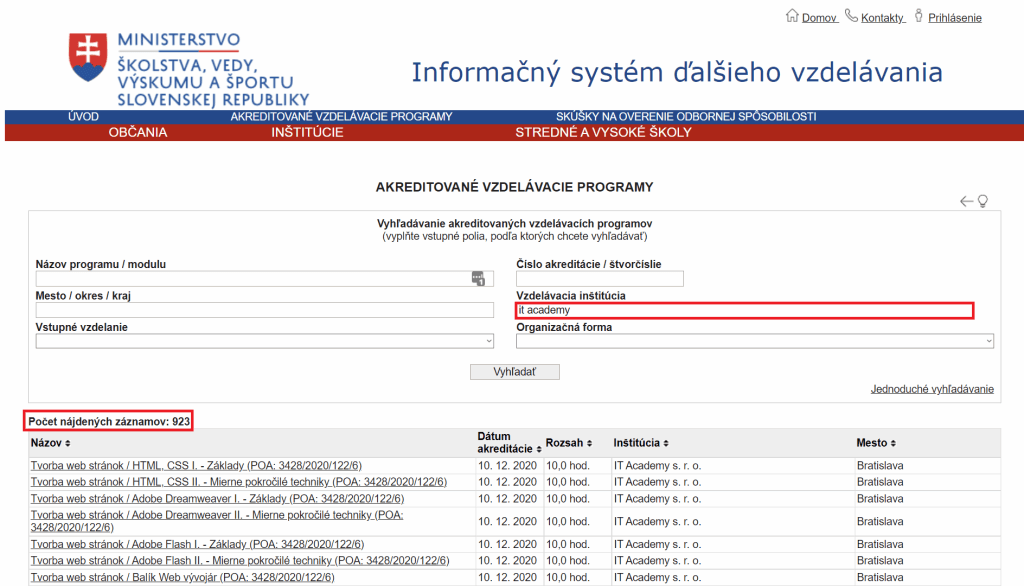
Task: Click the Ministry coat of arms logo
Action: point(88,59)
